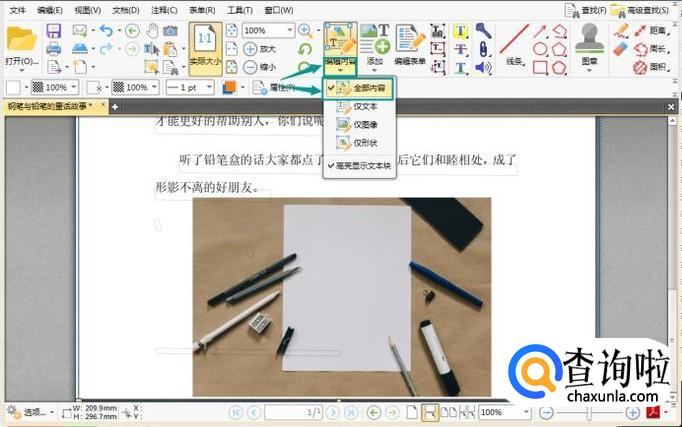This screenshot has height=427, width=682.
Task: Open the 注释(C) menu
Action: 164,10
